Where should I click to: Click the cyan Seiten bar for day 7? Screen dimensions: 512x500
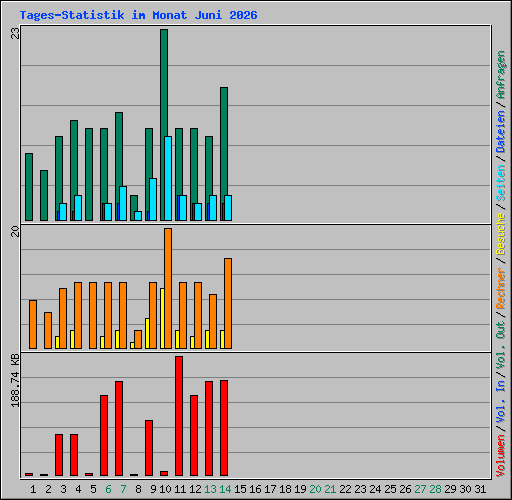click(123, 203)
